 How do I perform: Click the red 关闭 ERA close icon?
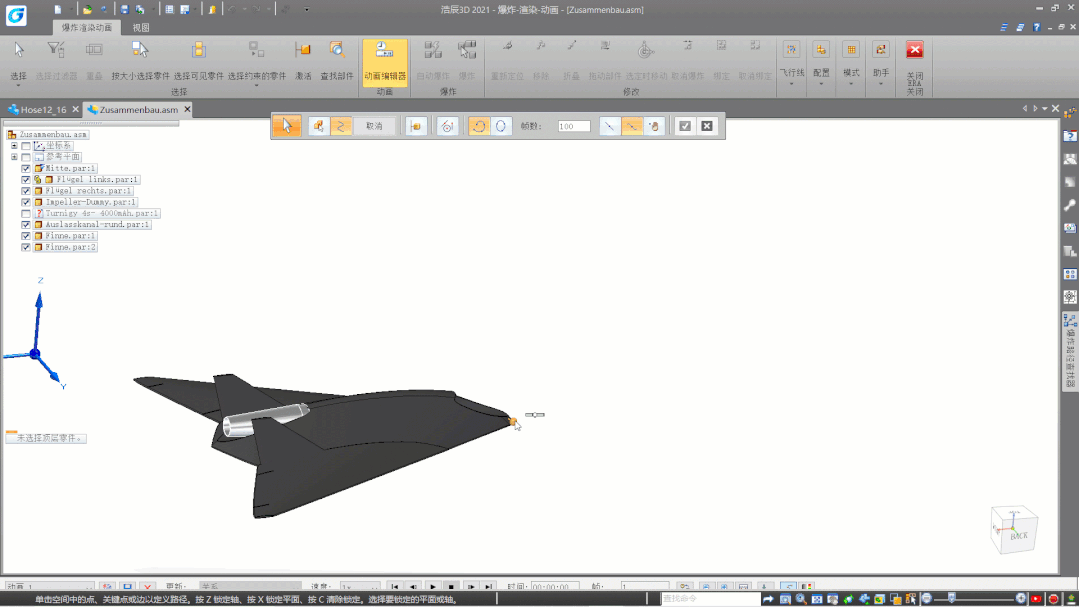tap(914, 51)
